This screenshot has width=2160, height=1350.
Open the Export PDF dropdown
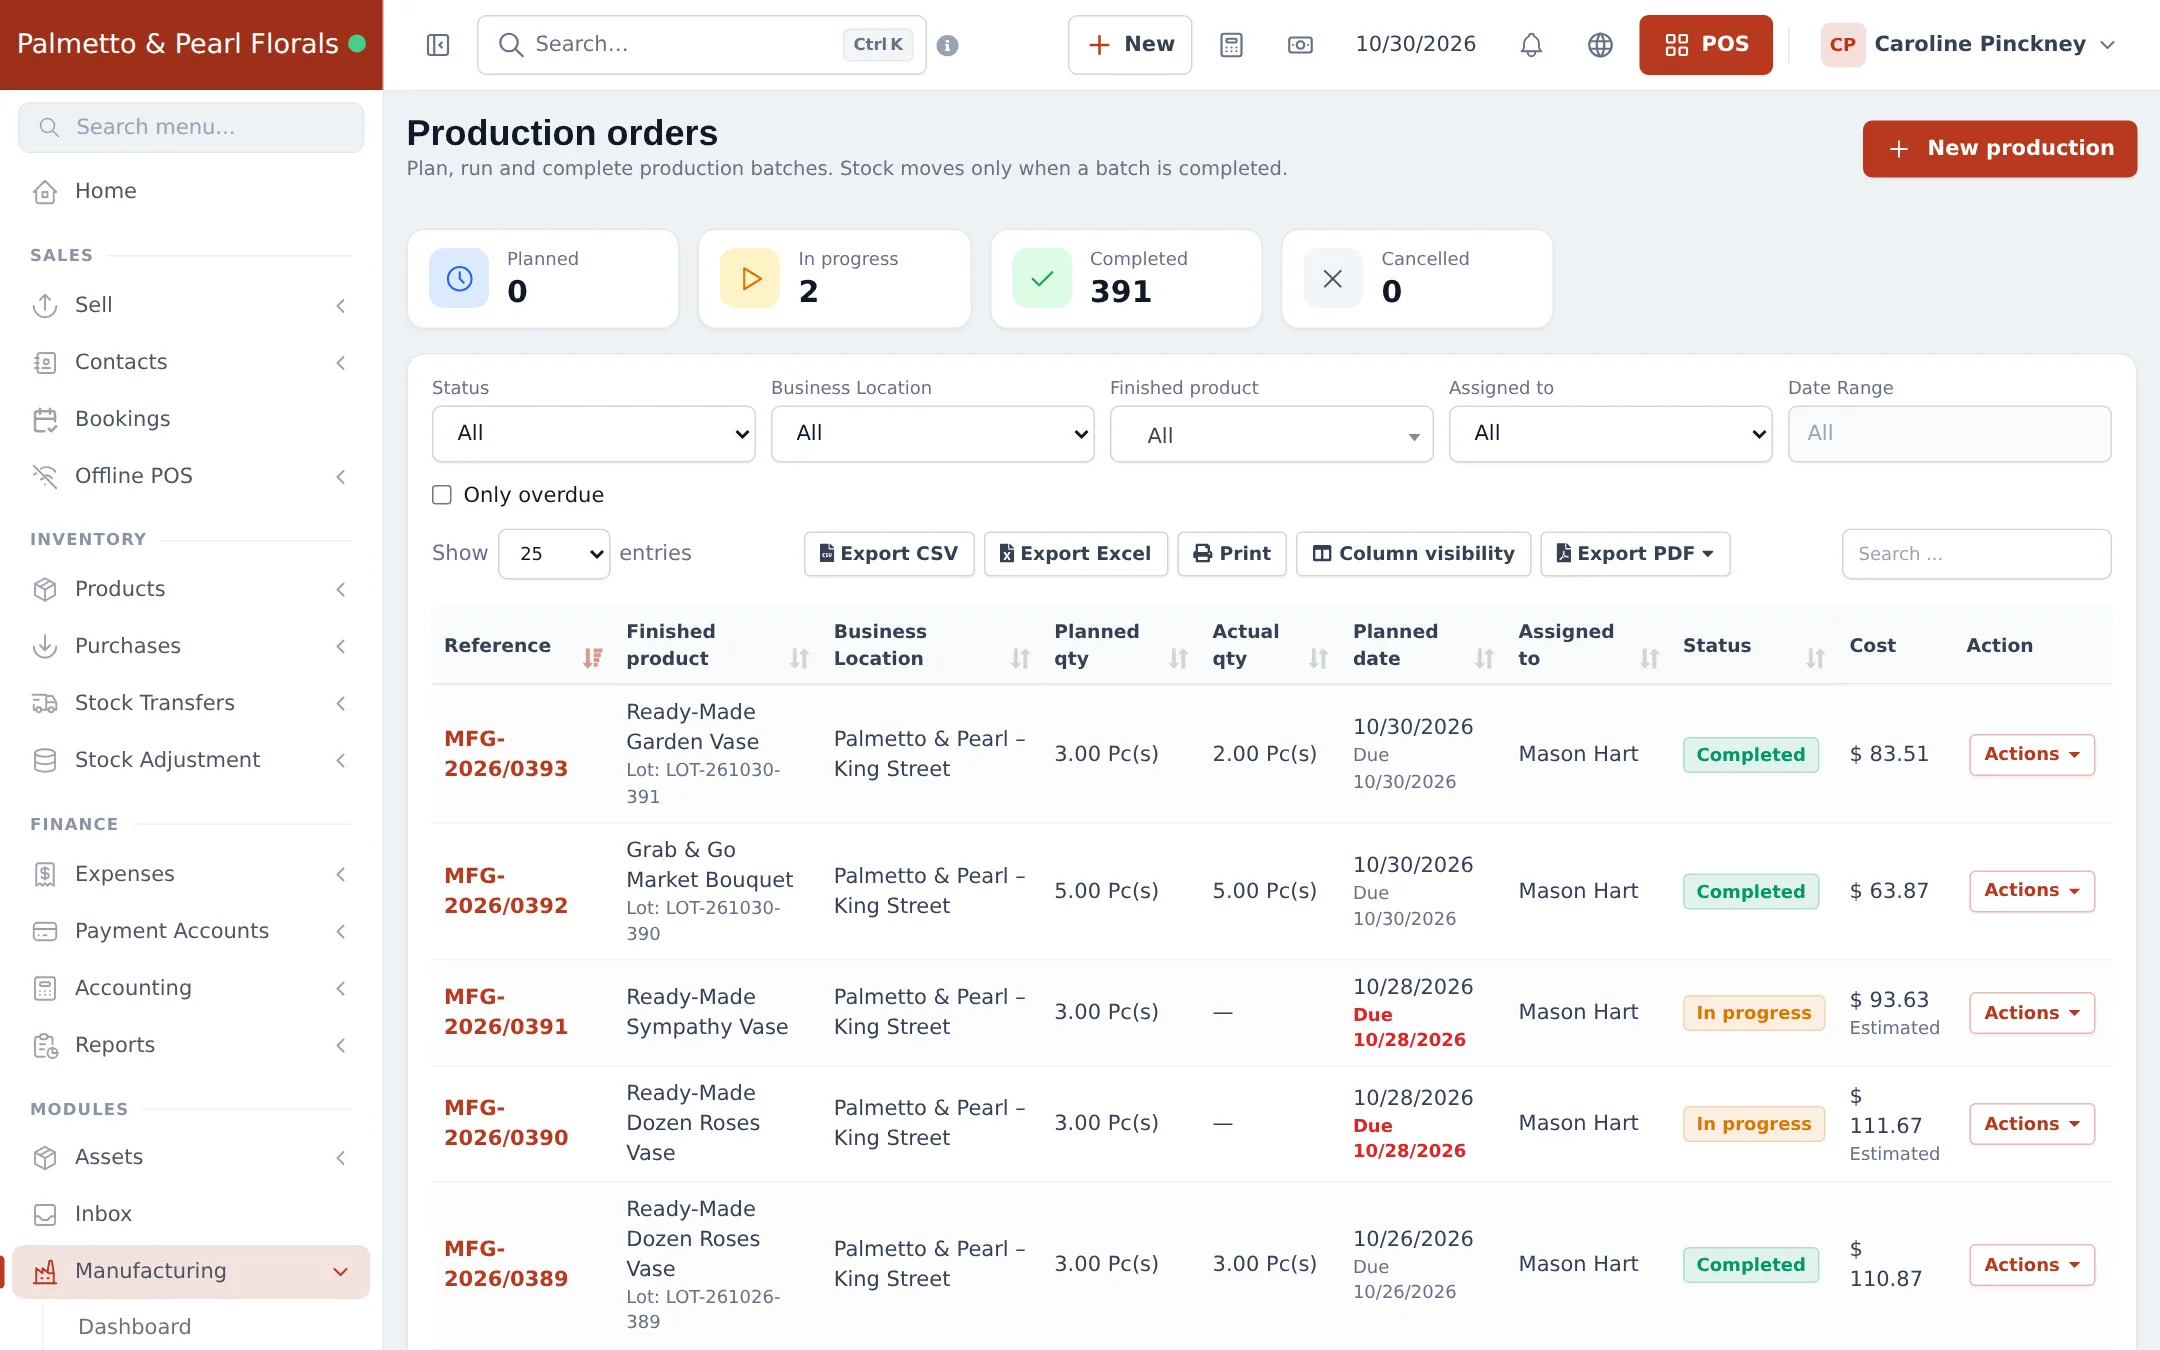(x=1635, y=553)
